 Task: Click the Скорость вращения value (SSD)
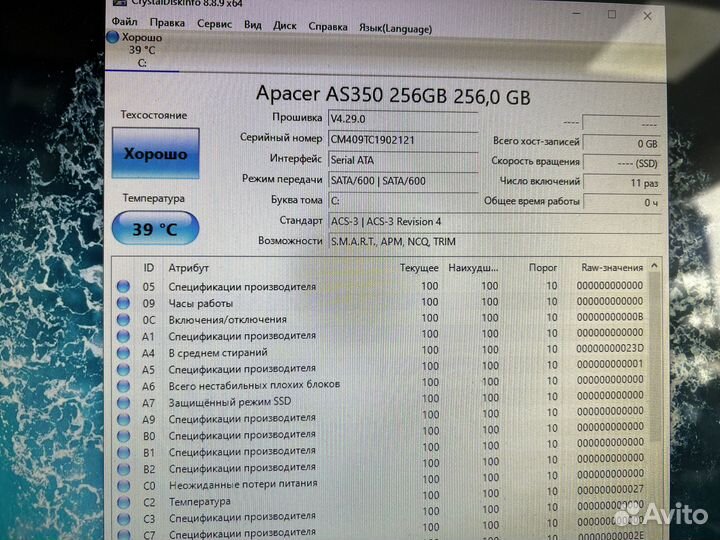[622, 163]
